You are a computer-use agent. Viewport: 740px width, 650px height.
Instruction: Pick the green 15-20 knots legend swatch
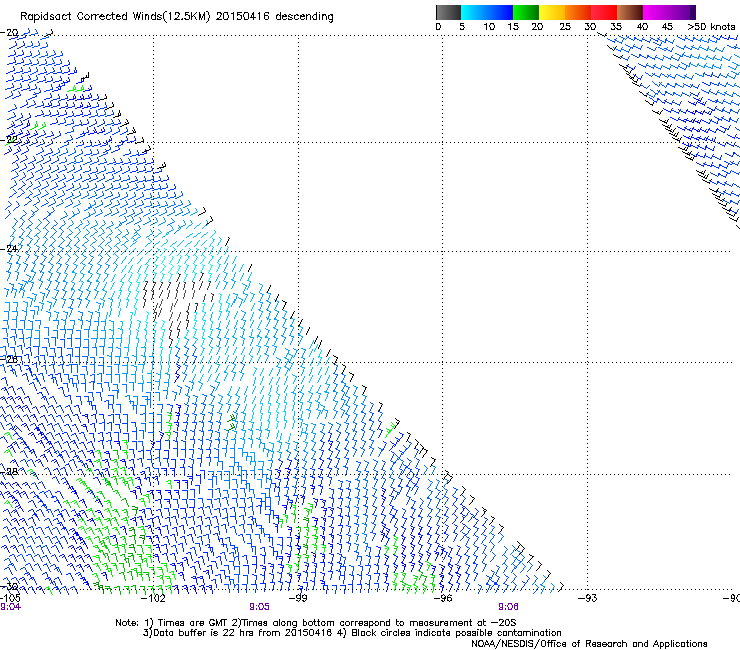point(526,12)
